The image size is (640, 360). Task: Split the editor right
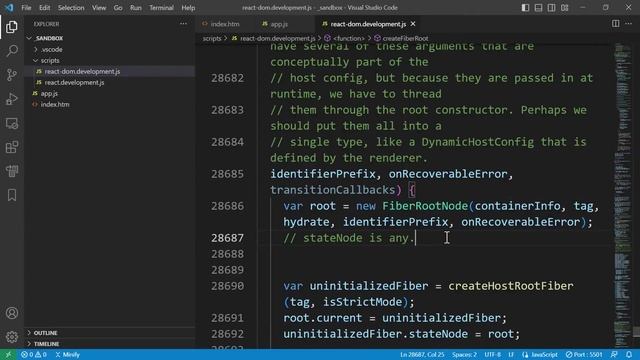point(616,24)
